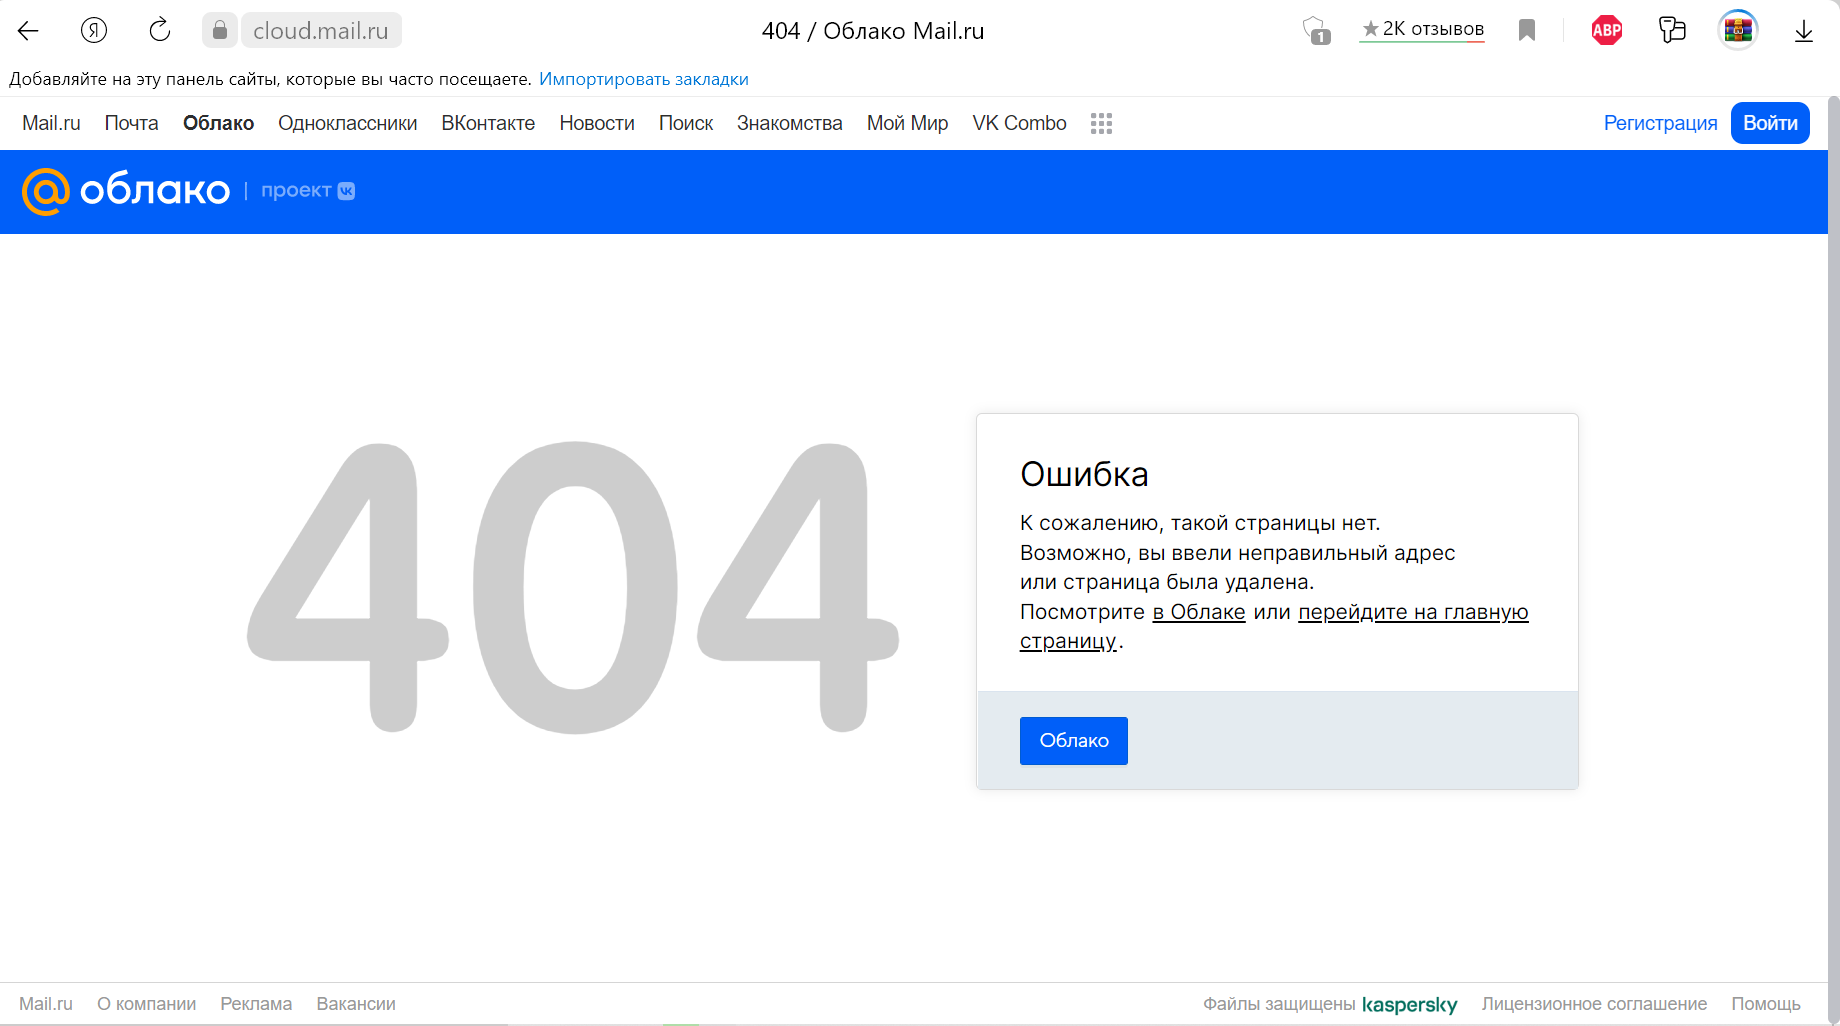Viewport: 1840px width, 1026px height.
Task: Bookmark this page with the bookmark icon
Action: click(1527, 31)
